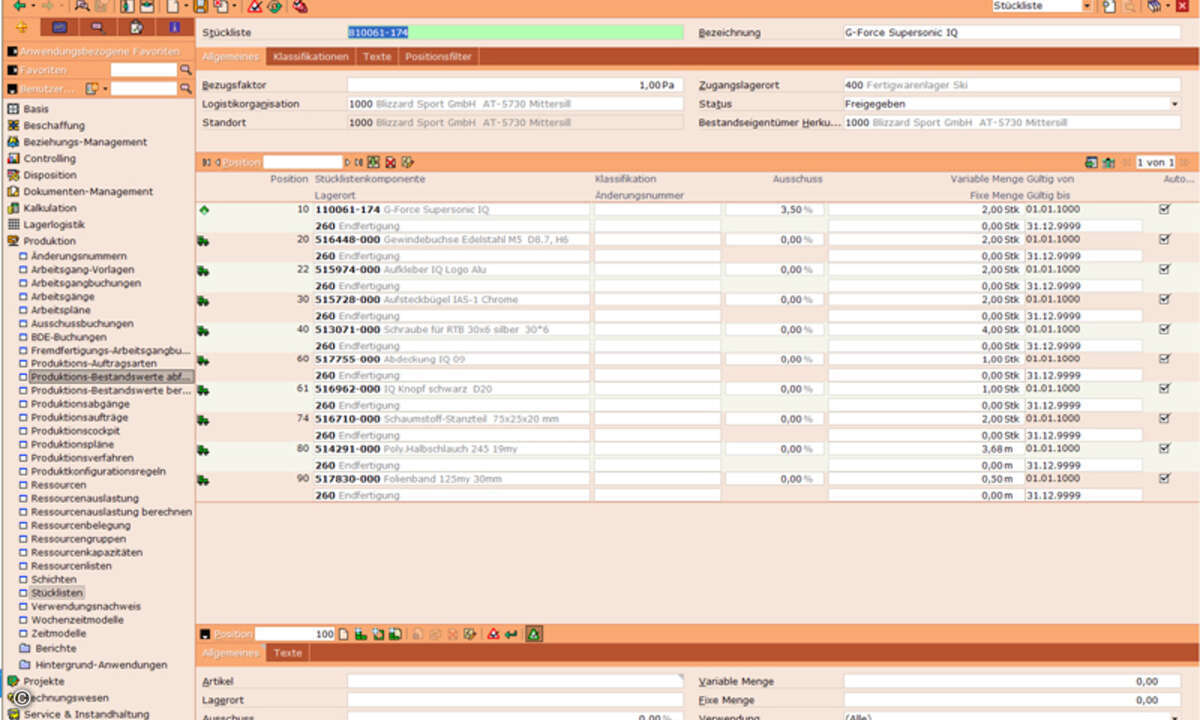
Task: Click component 516448-000 Gewindebuchse Edelstahl
Action: click(441, 240)
